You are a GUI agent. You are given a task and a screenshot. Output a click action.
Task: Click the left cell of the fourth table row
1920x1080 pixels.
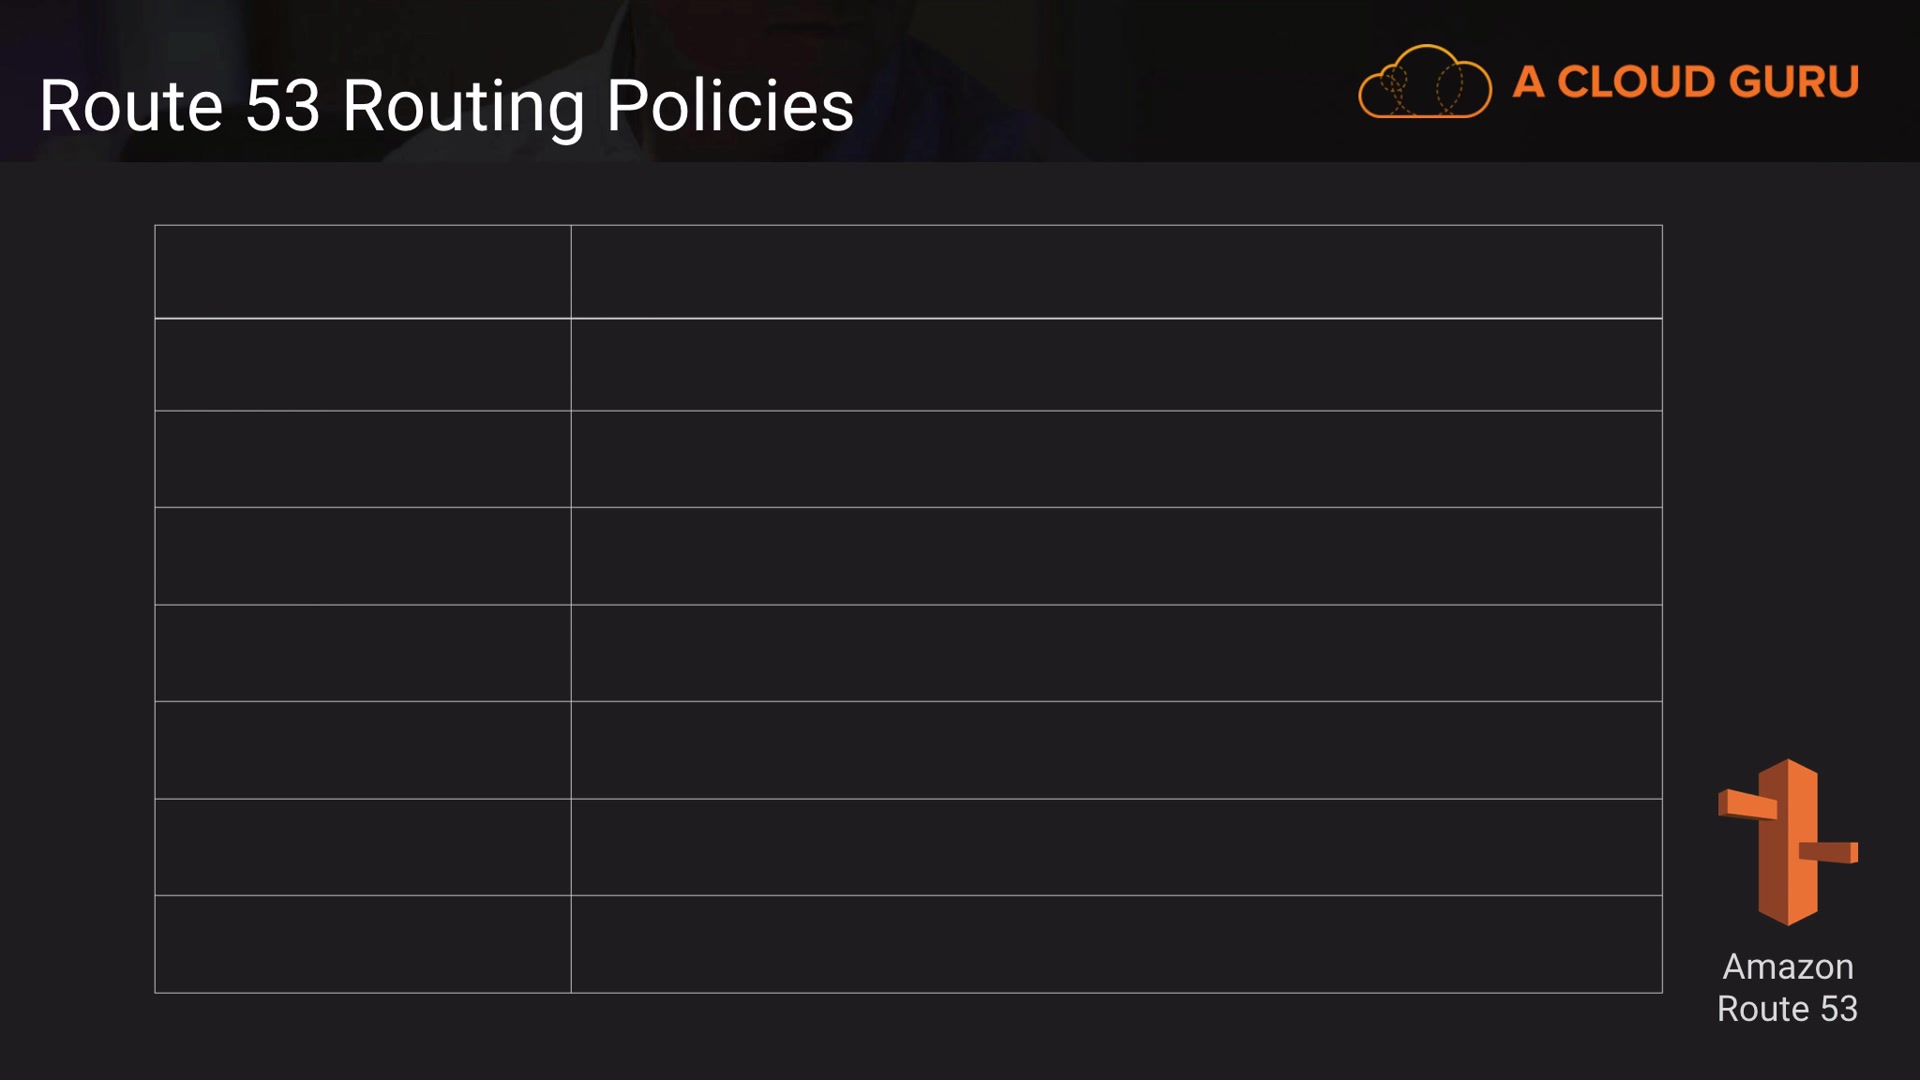pos(363,556)
